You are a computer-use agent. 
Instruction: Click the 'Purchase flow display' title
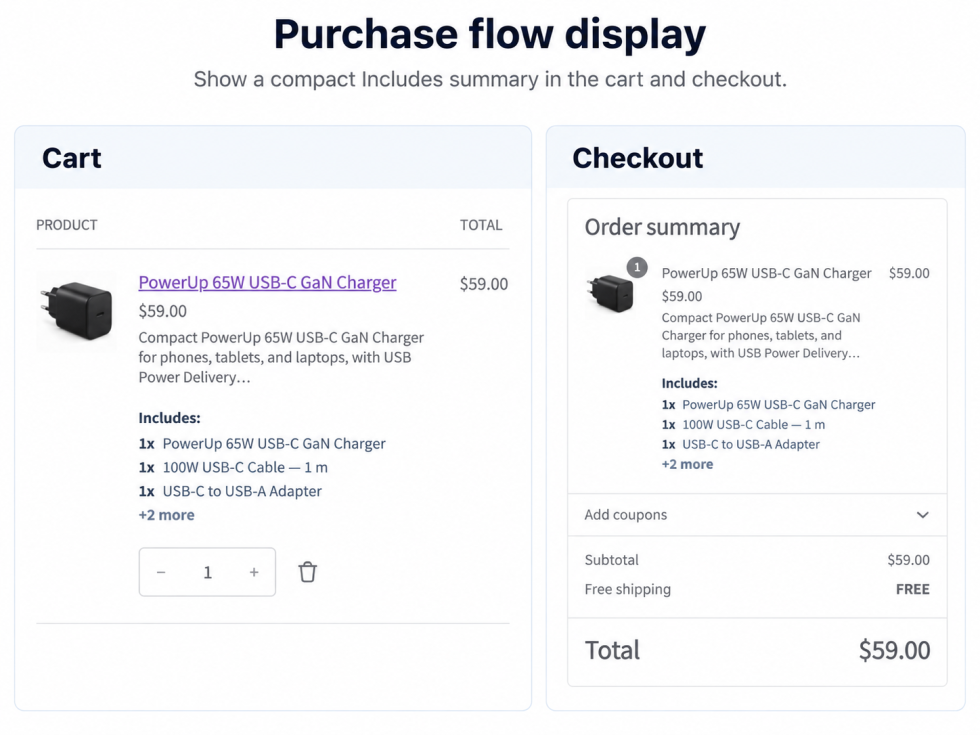(490, 34)
